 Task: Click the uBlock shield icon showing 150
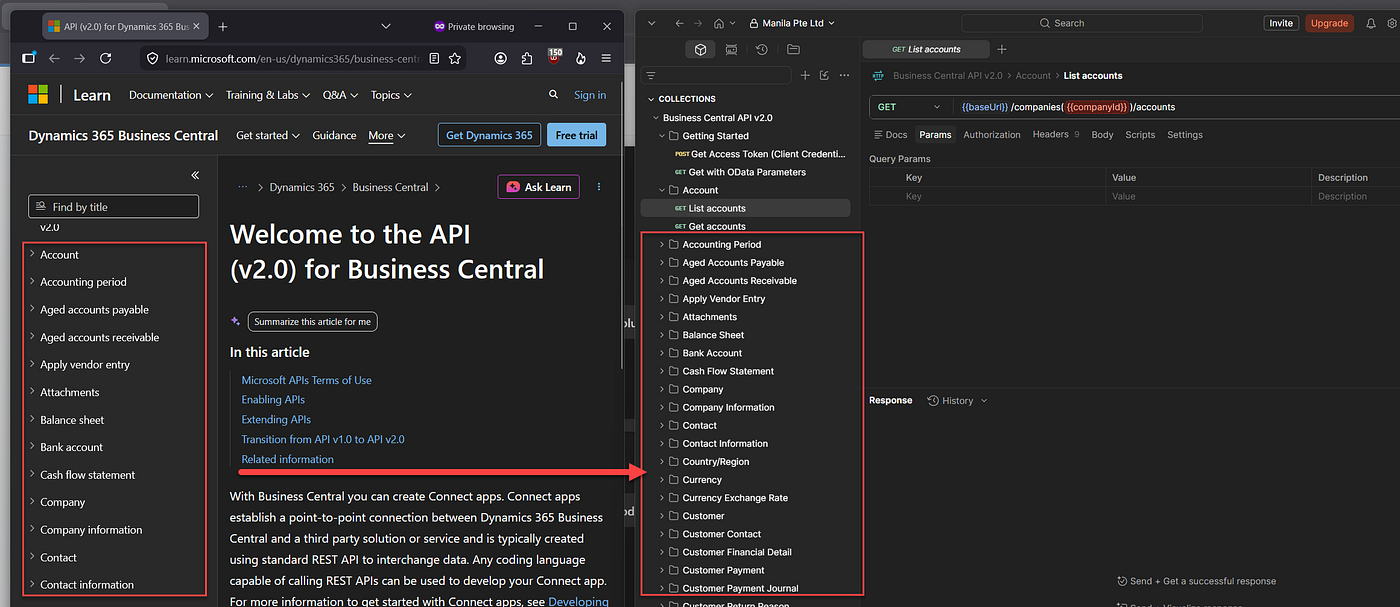click(x=555, y=57)
